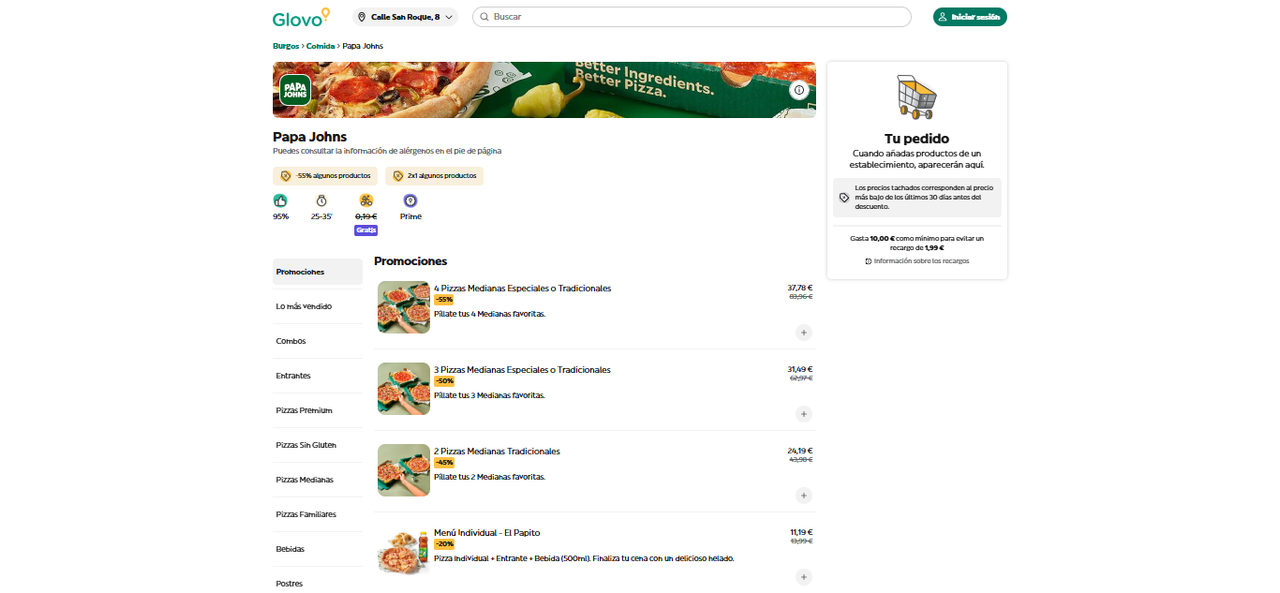
Task: Open Información sobre los recargos link
Action: tap(917, 261)
